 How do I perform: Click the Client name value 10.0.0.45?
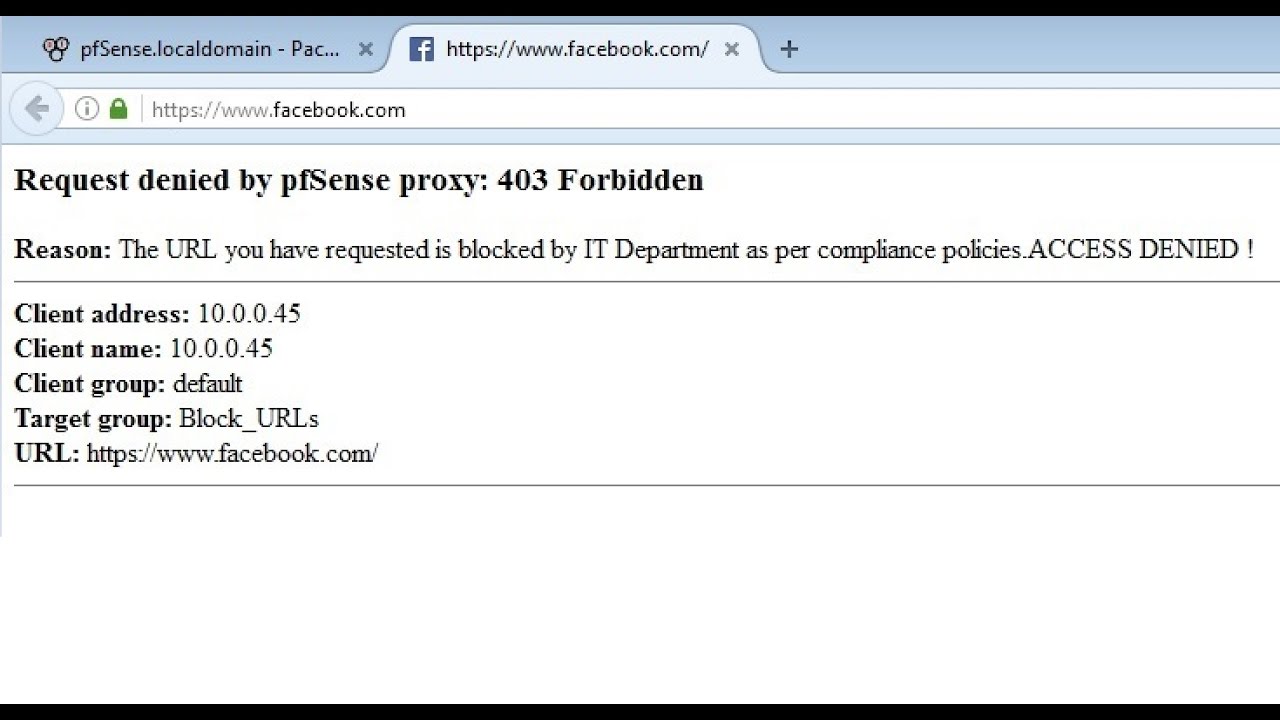(221, 349)
